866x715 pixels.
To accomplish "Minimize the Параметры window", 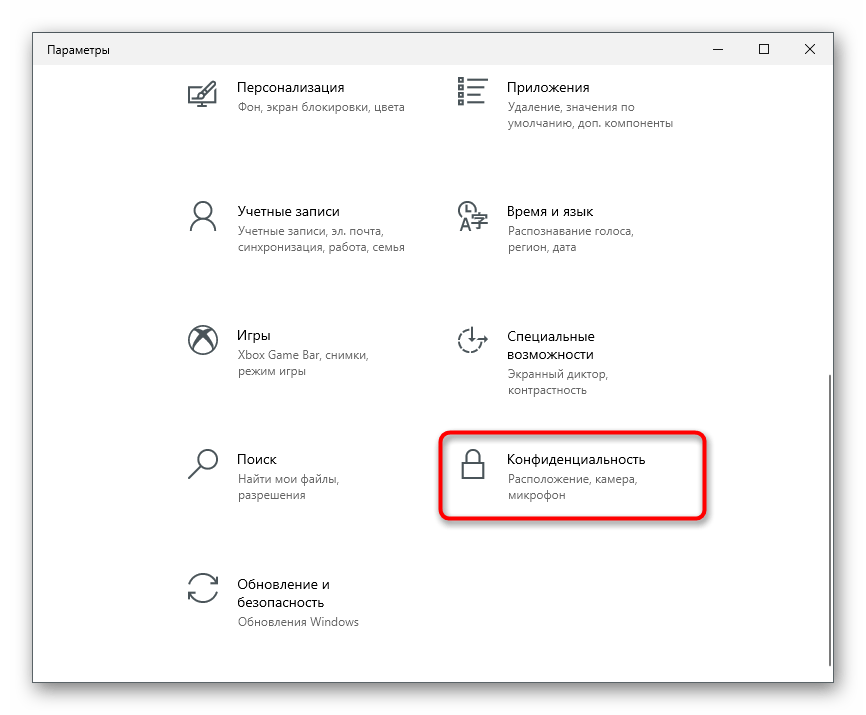I will pyautogui.click(x=718, y=49).
